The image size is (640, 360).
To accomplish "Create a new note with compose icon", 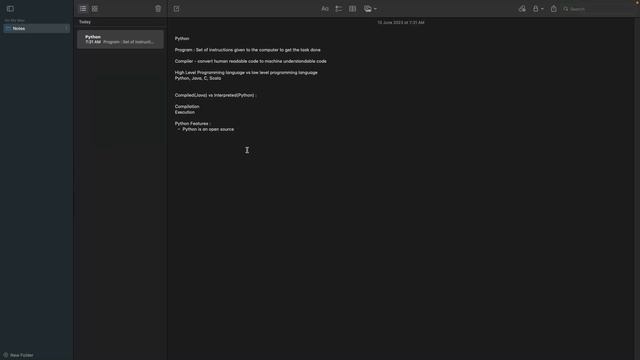I will tap(176, 9).
